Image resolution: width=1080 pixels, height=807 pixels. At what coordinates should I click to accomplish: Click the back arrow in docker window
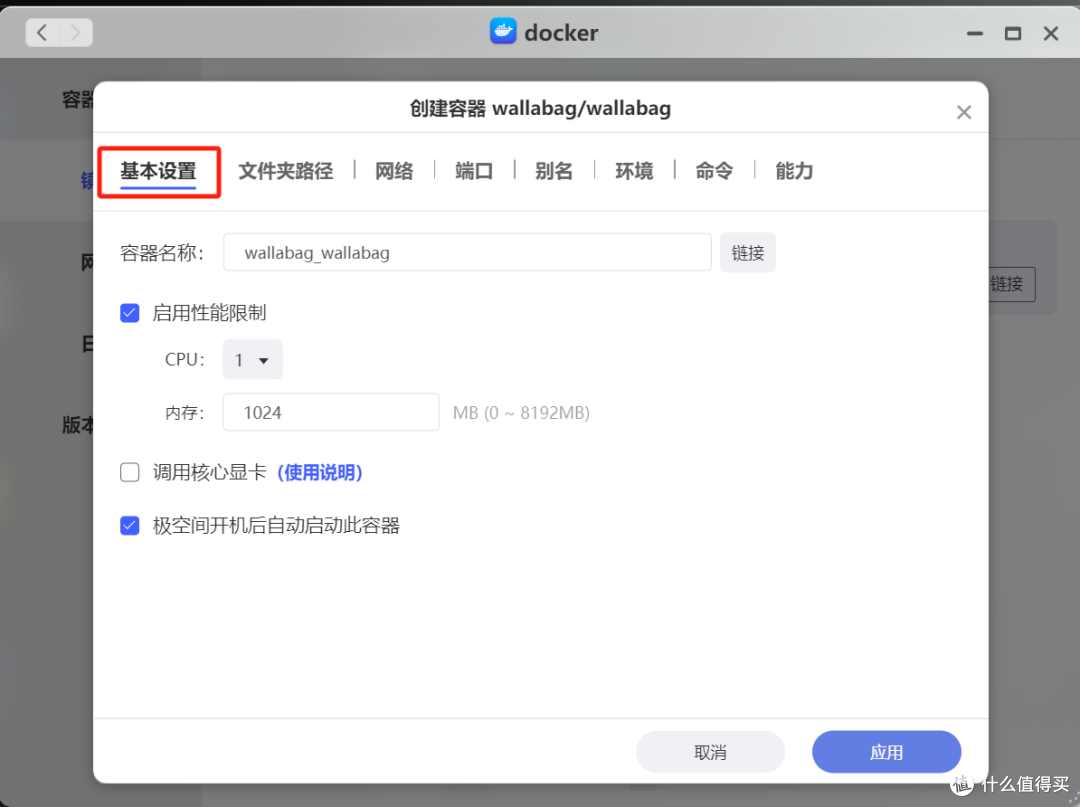[42, 32]
